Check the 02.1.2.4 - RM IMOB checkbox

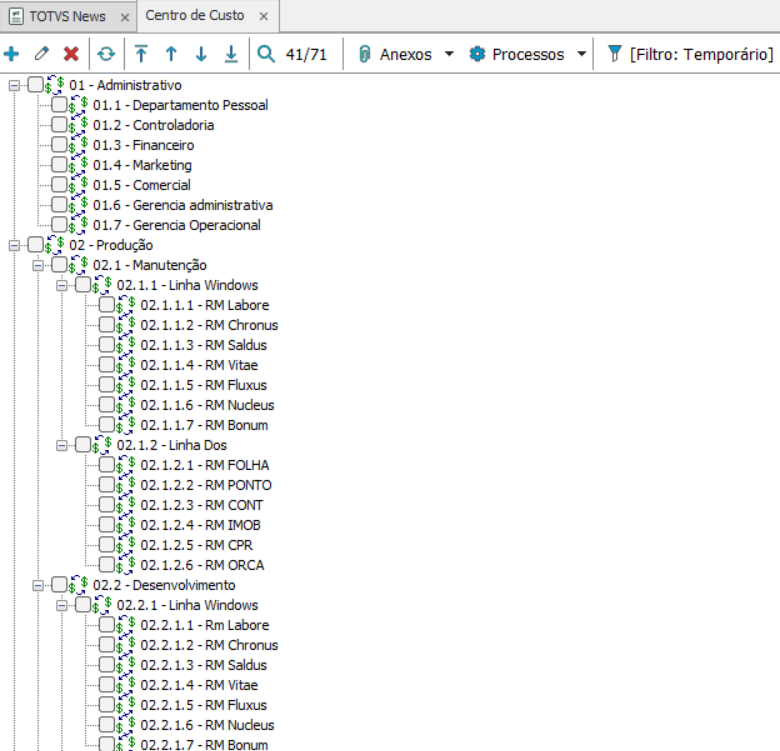click(107, 524)
